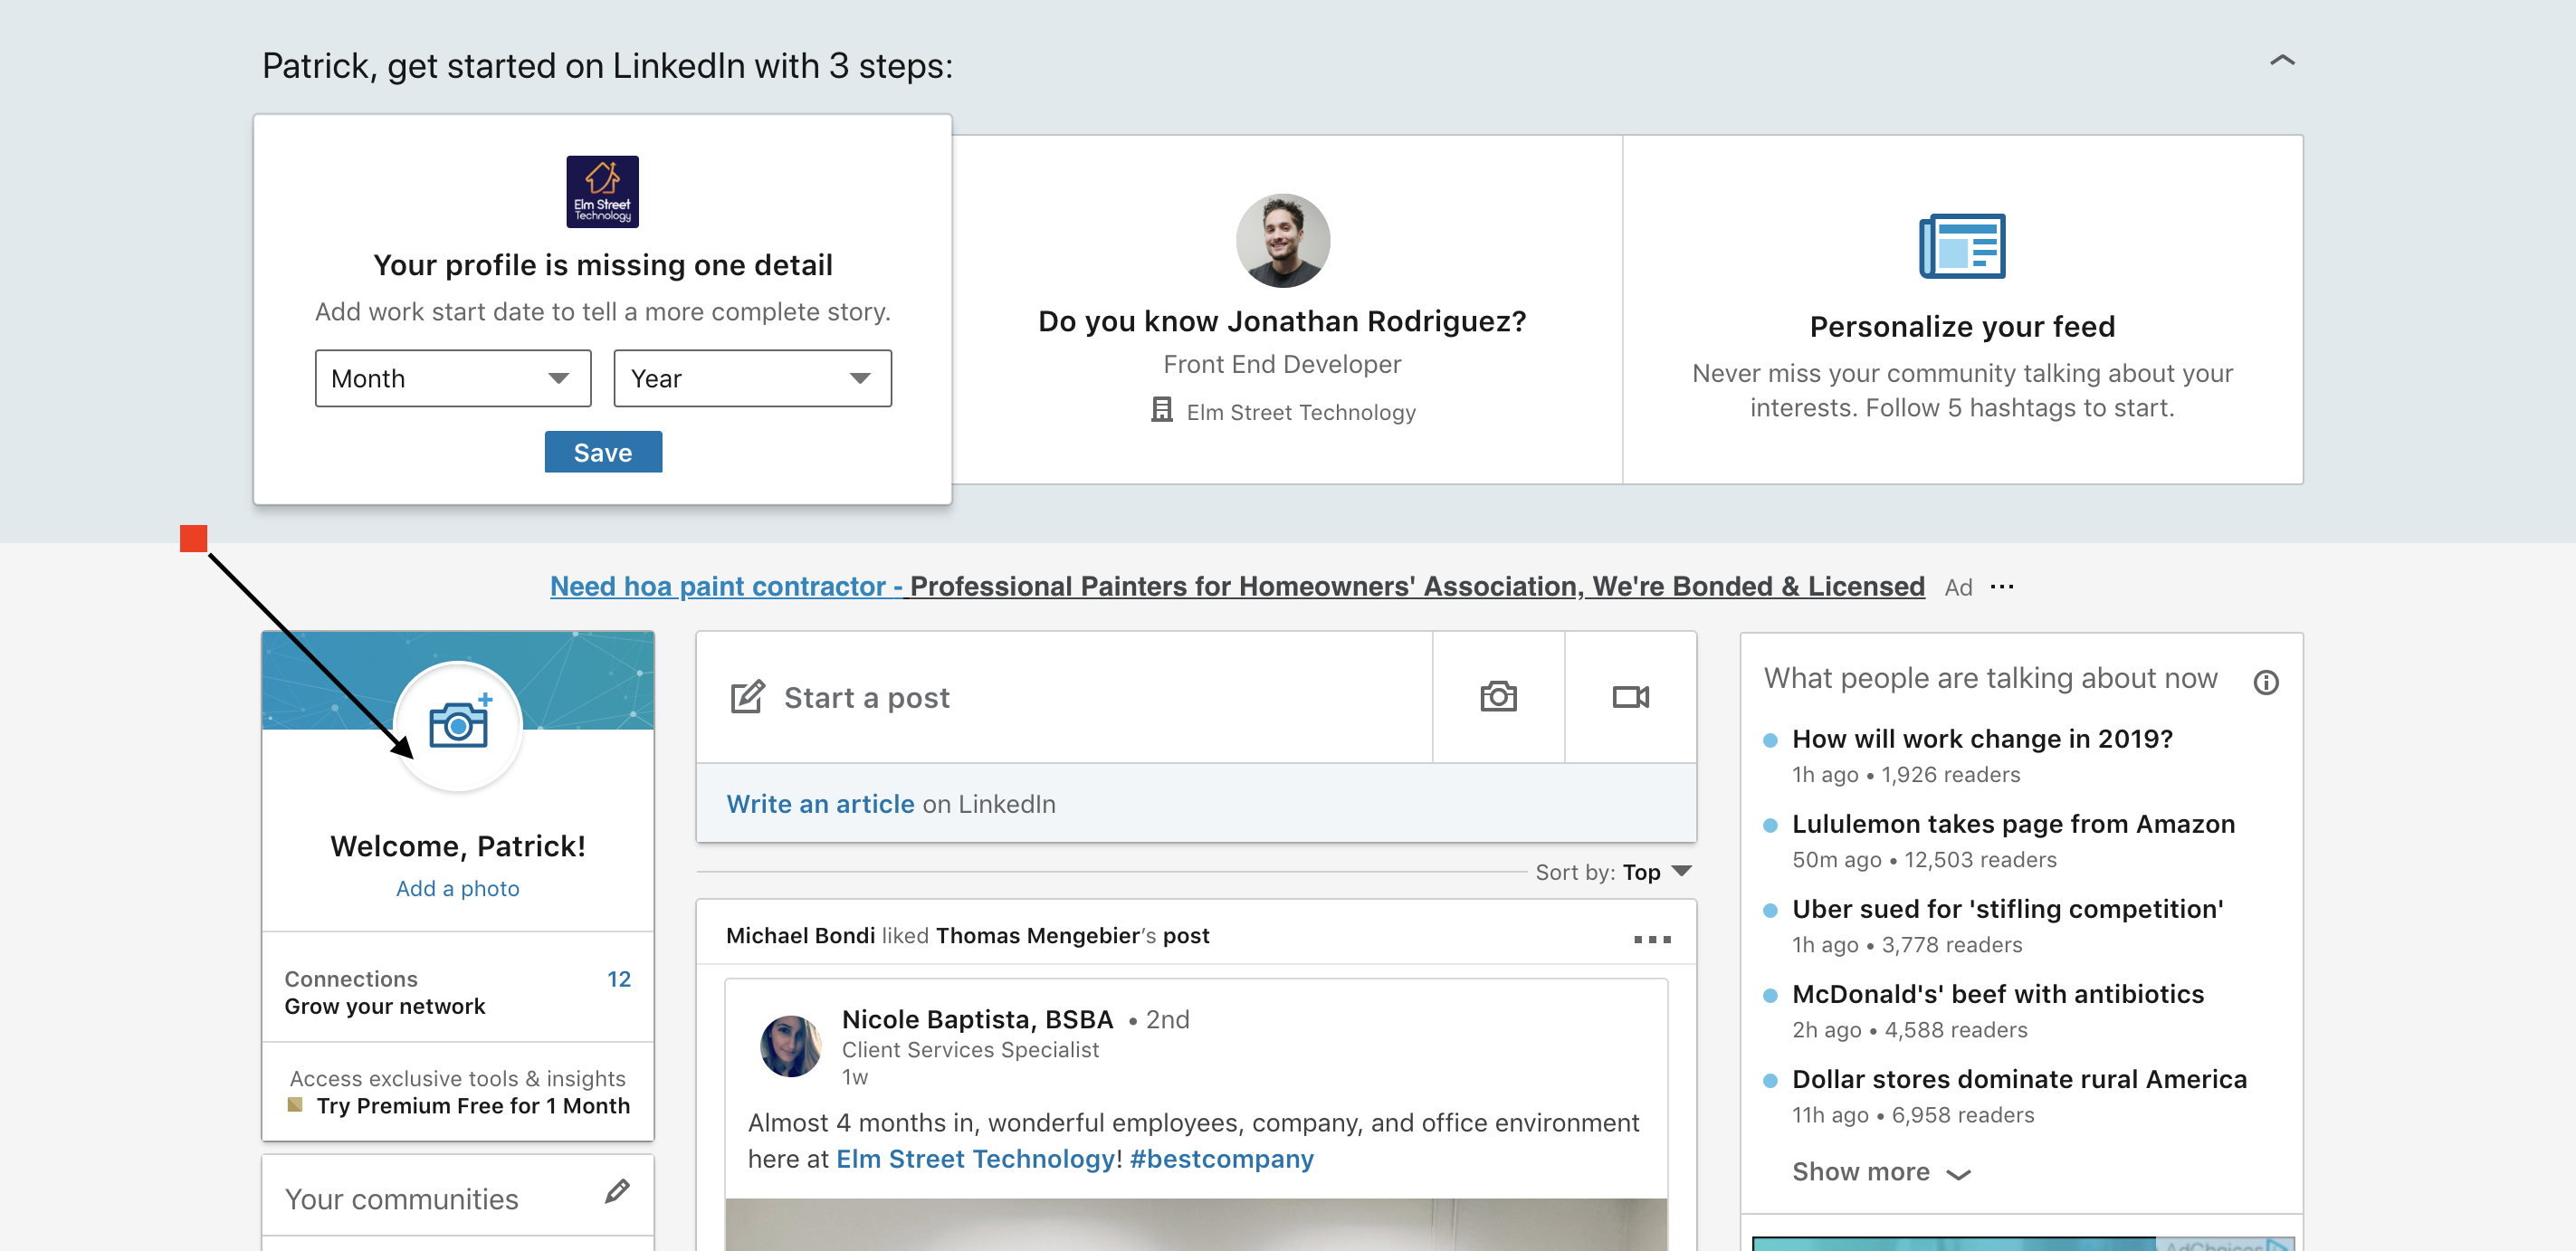Open How will work change in 2019?
2576x1251 pixels.
(x=1982, y=739)
